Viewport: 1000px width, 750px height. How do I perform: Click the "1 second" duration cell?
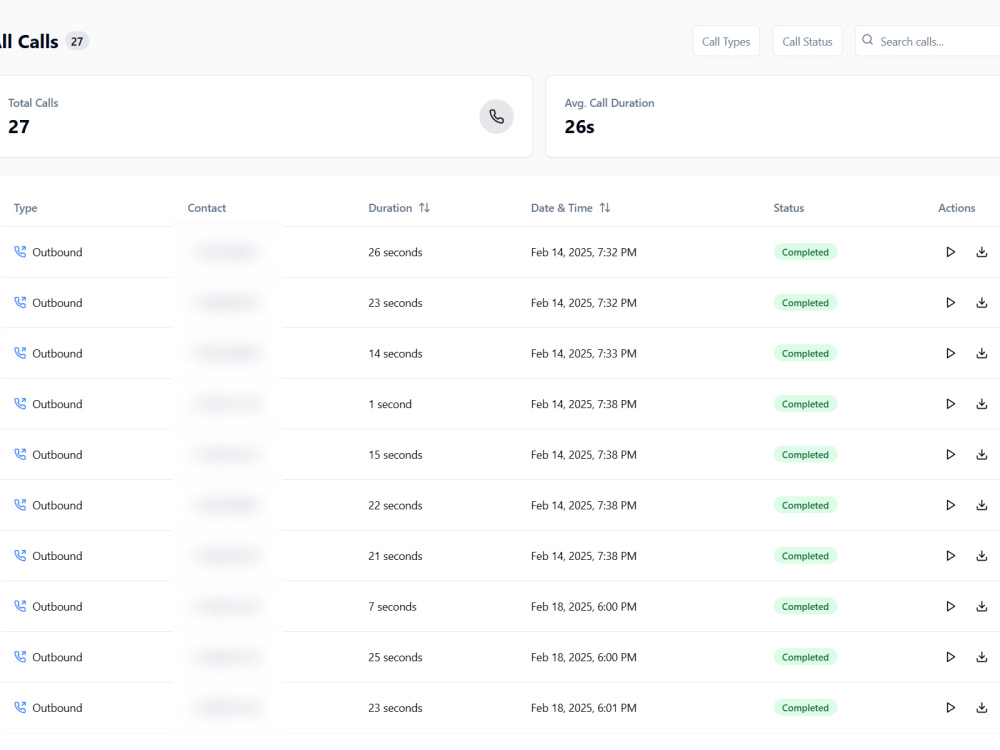tap(390, 404)
